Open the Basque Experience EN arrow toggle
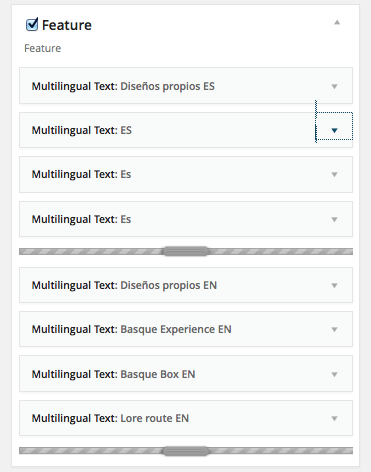This screenshot has height=472, width=371. point(334,329)
